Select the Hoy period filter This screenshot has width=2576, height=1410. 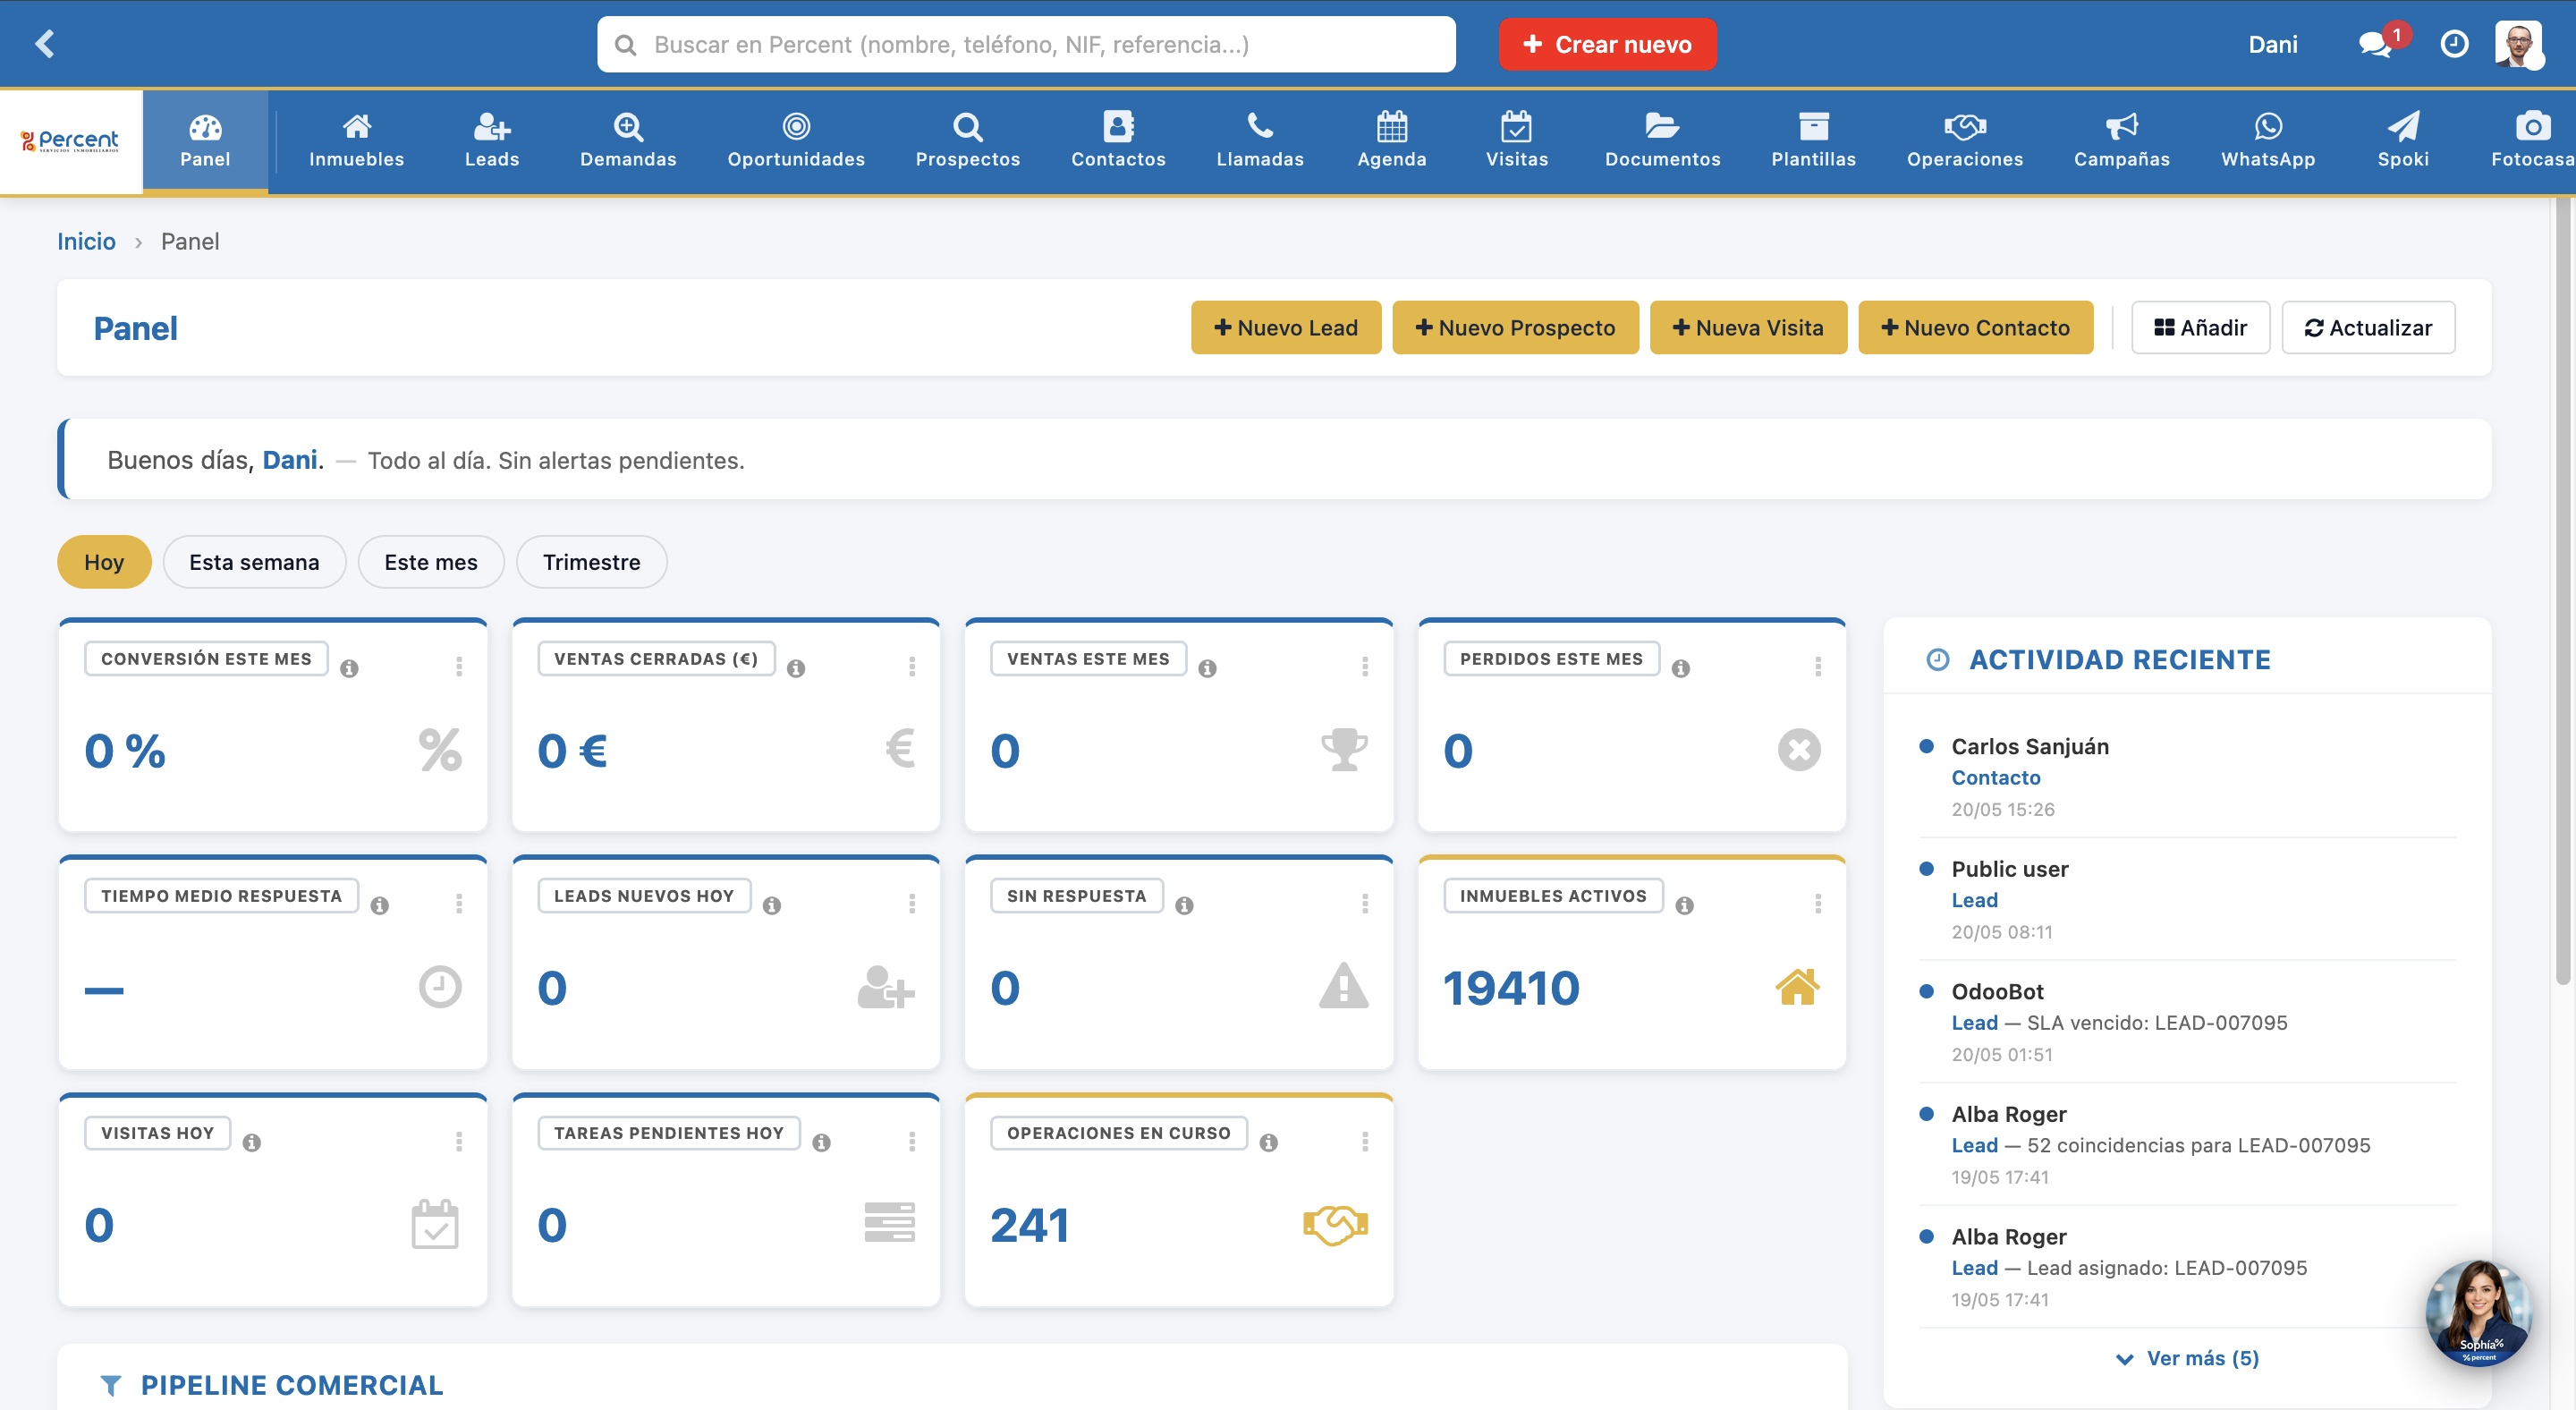tap(104, 562)
